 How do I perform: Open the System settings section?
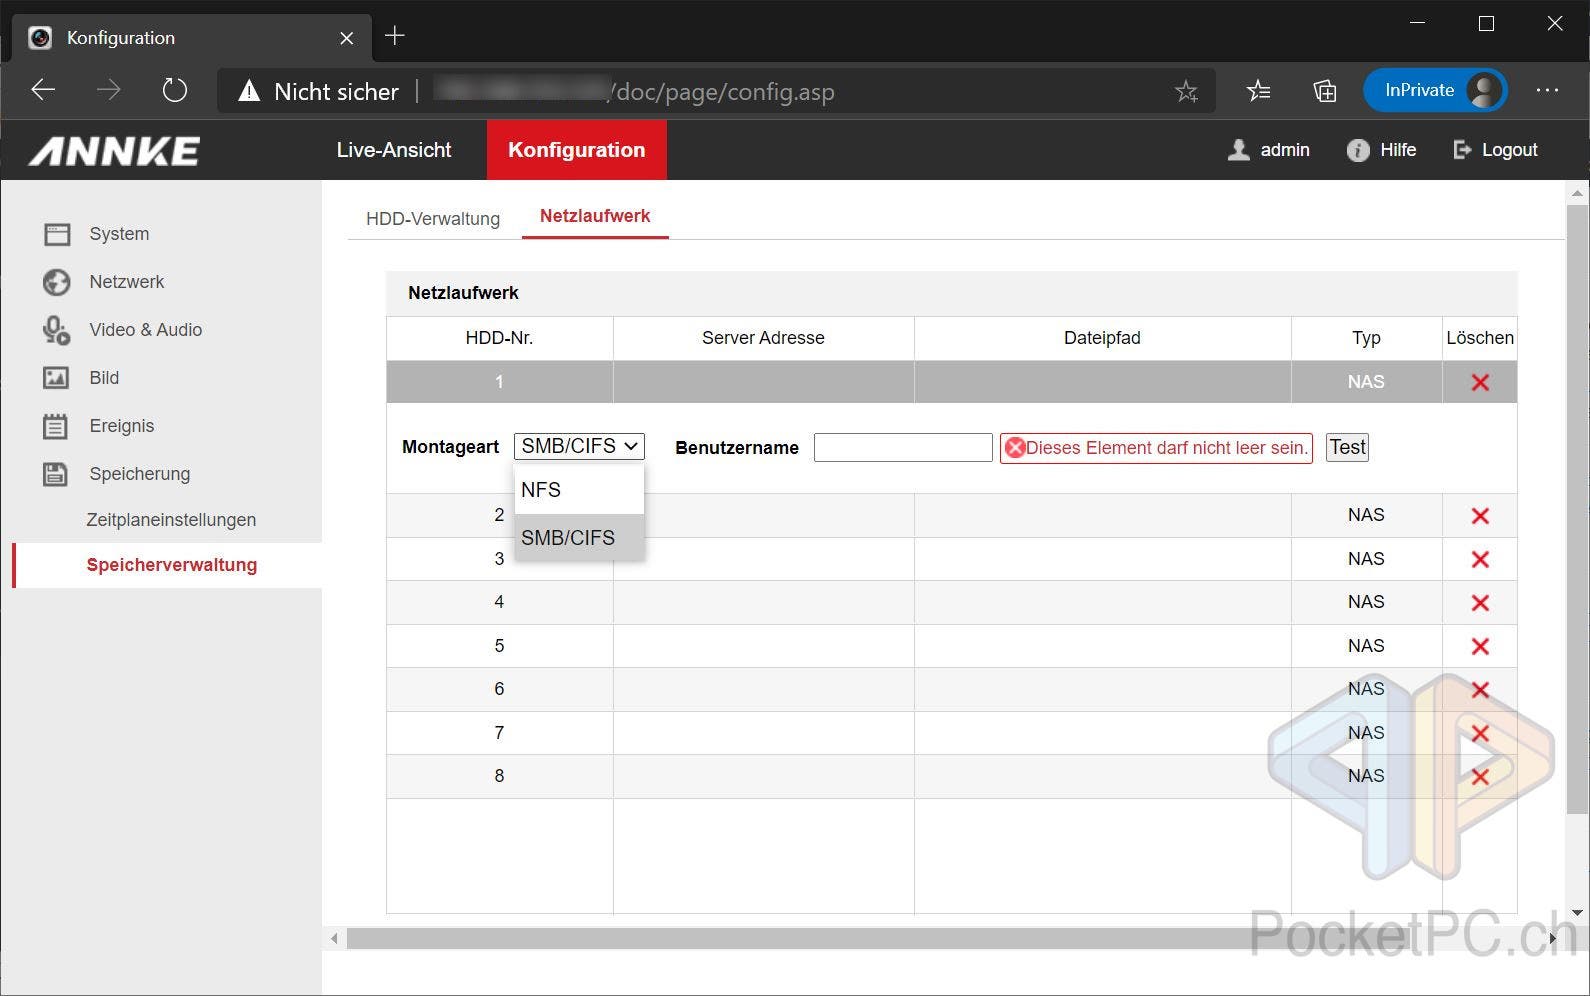point(118,234)
